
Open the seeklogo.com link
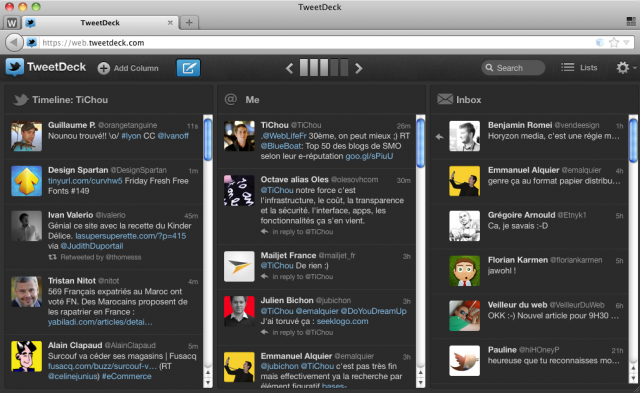(x=342, y=321)
